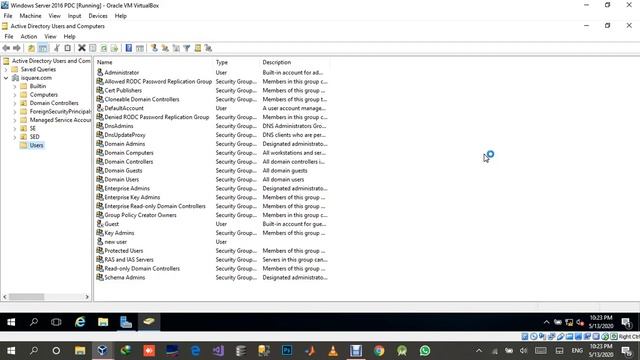Image resolution: width=640 pixels, height=360 pixels.
Task: Open the VirtualBox Input menu
Action: coord(74,16)
